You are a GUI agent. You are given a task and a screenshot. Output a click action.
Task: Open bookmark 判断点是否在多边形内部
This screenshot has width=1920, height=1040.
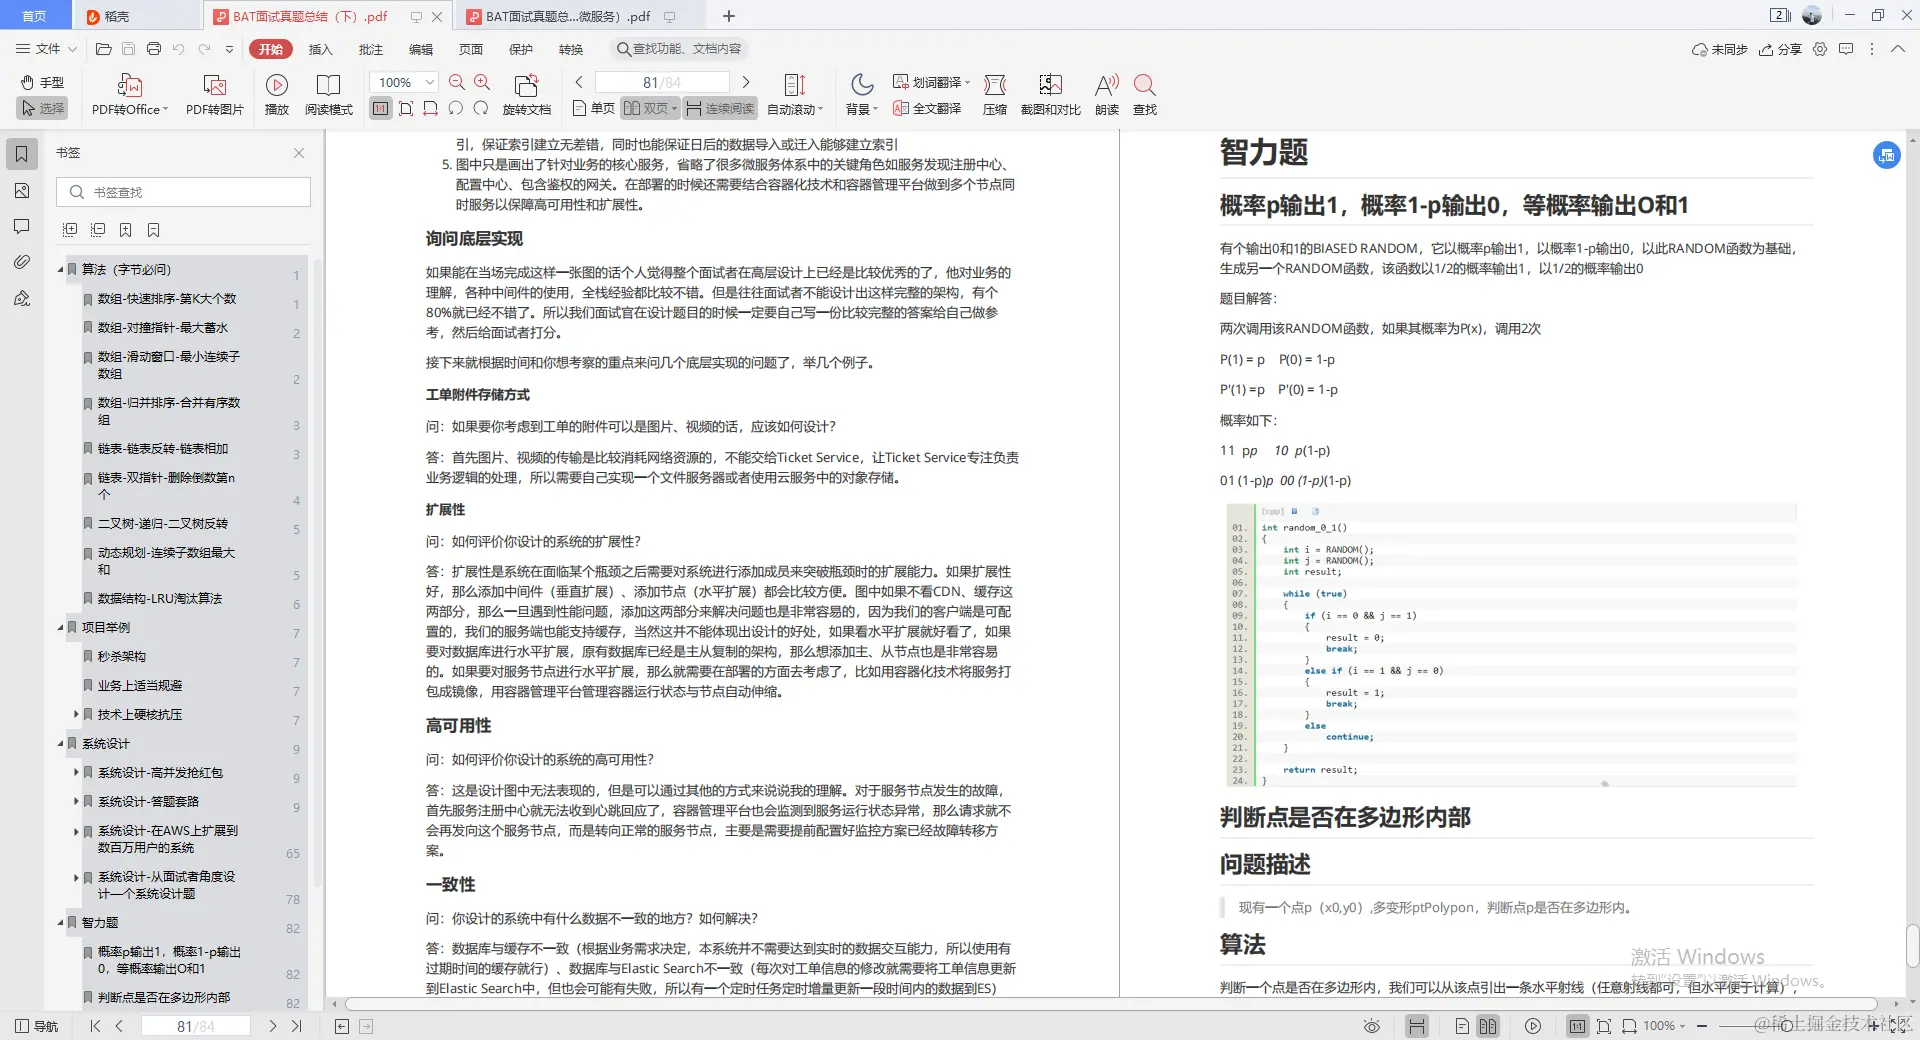tap(164, 997)
